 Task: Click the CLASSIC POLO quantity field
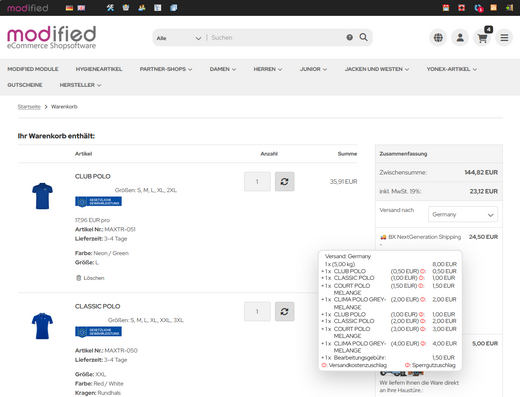pos(257,311)
